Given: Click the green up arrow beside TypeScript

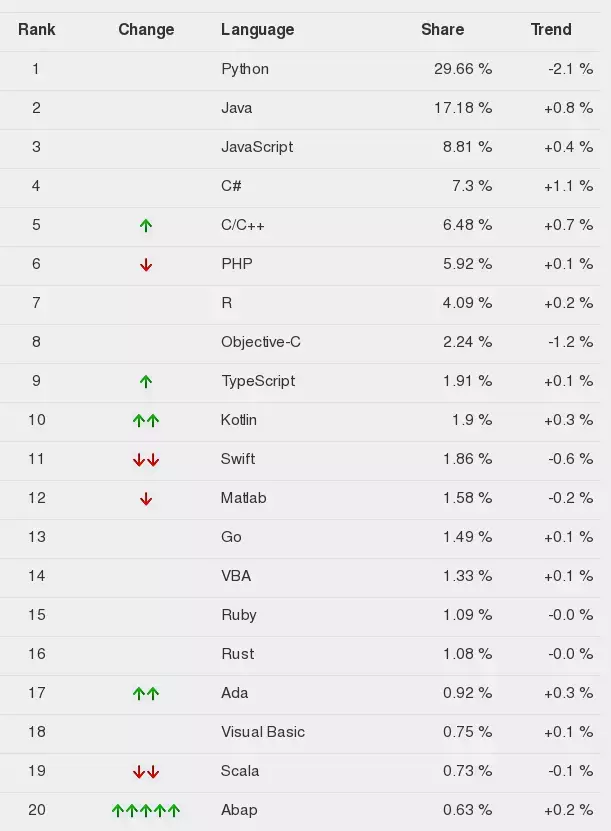Looking at the screenshot, I should click(146, 382).
